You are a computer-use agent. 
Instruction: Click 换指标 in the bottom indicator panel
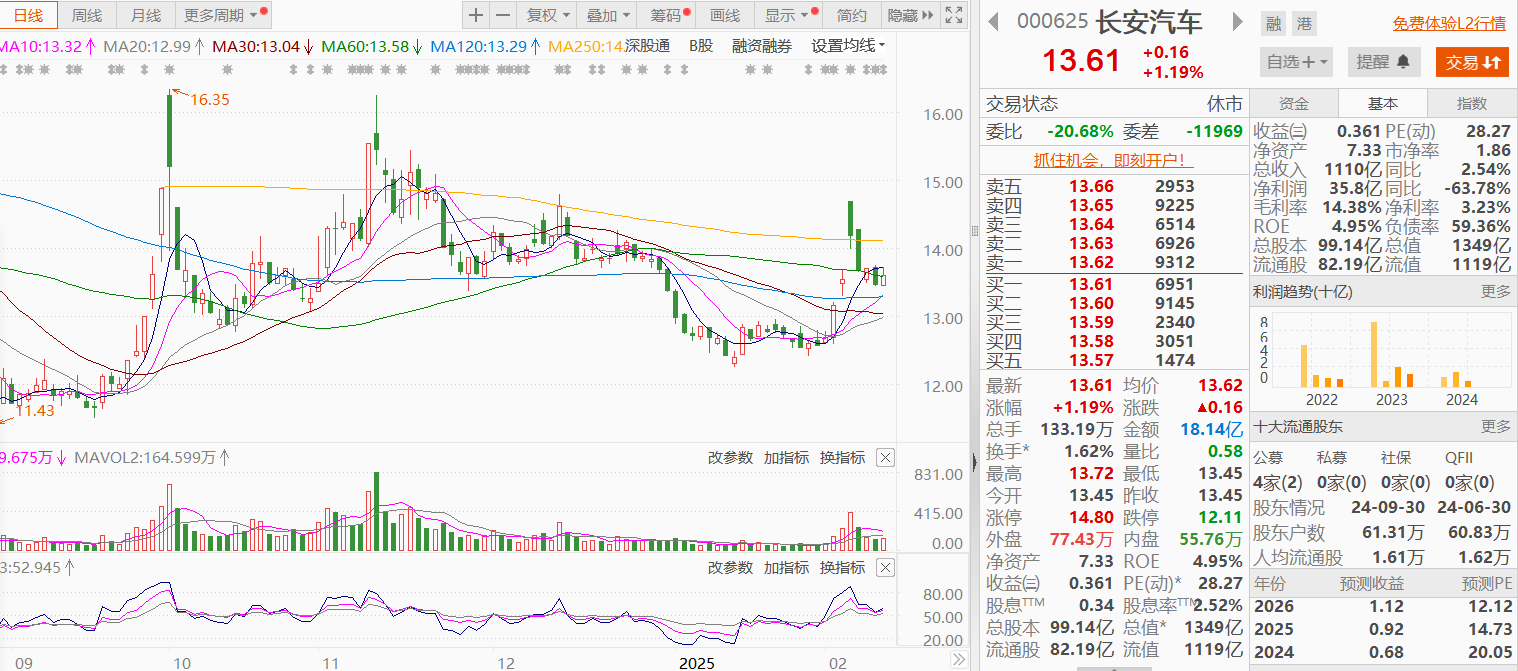click(842, 567)
